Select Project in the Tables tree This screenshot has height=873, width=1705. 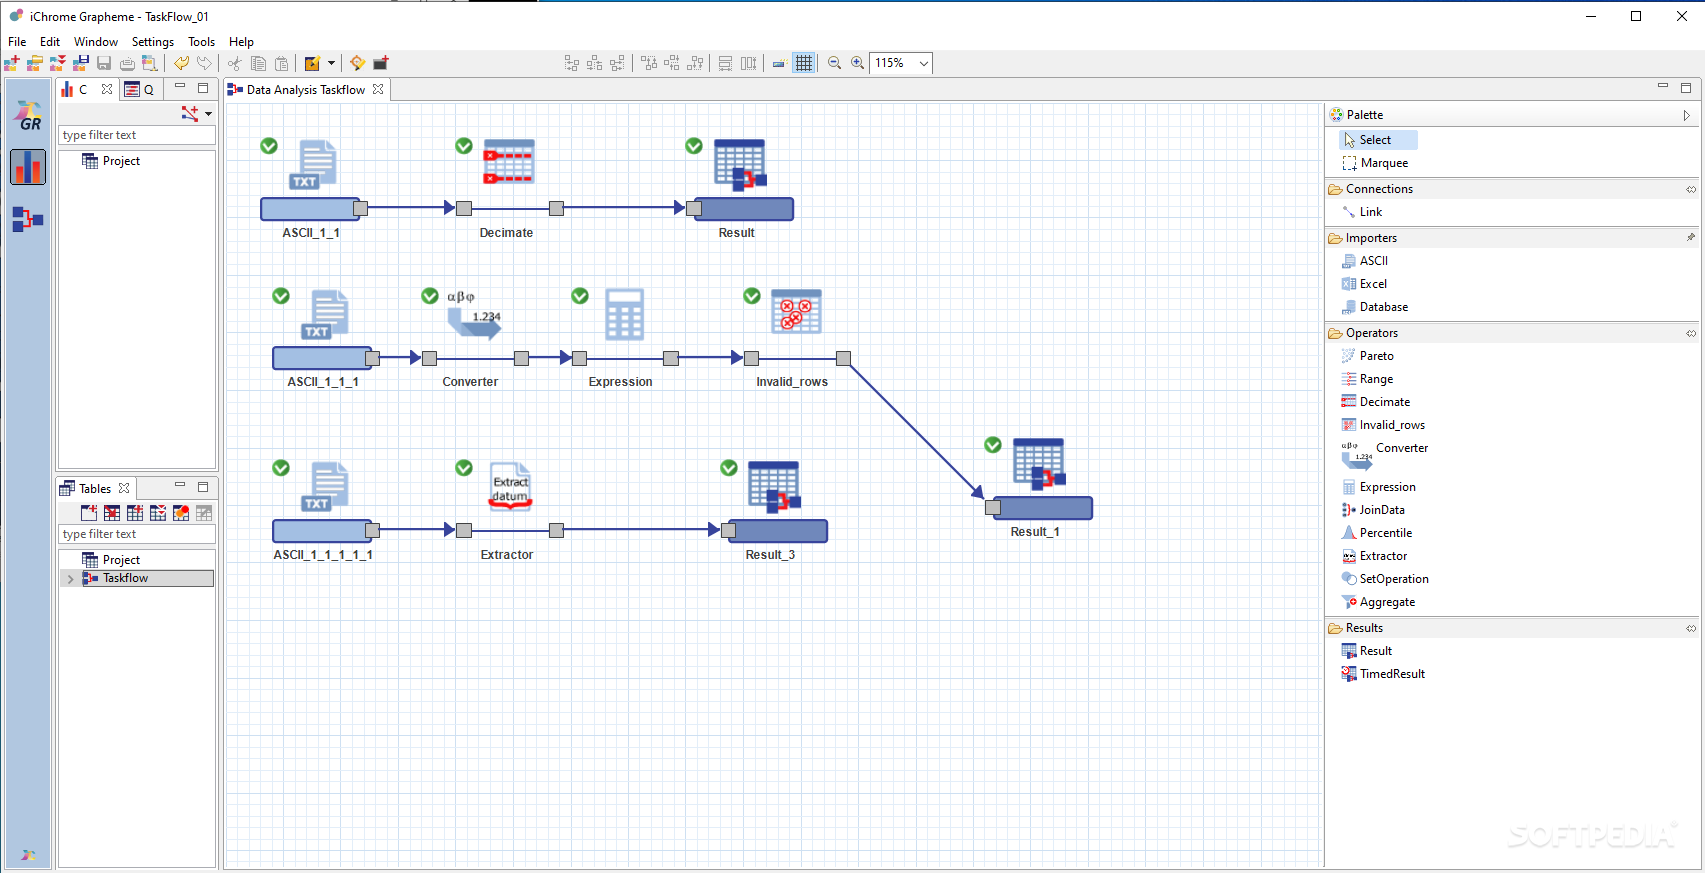(x=110, y=560)
